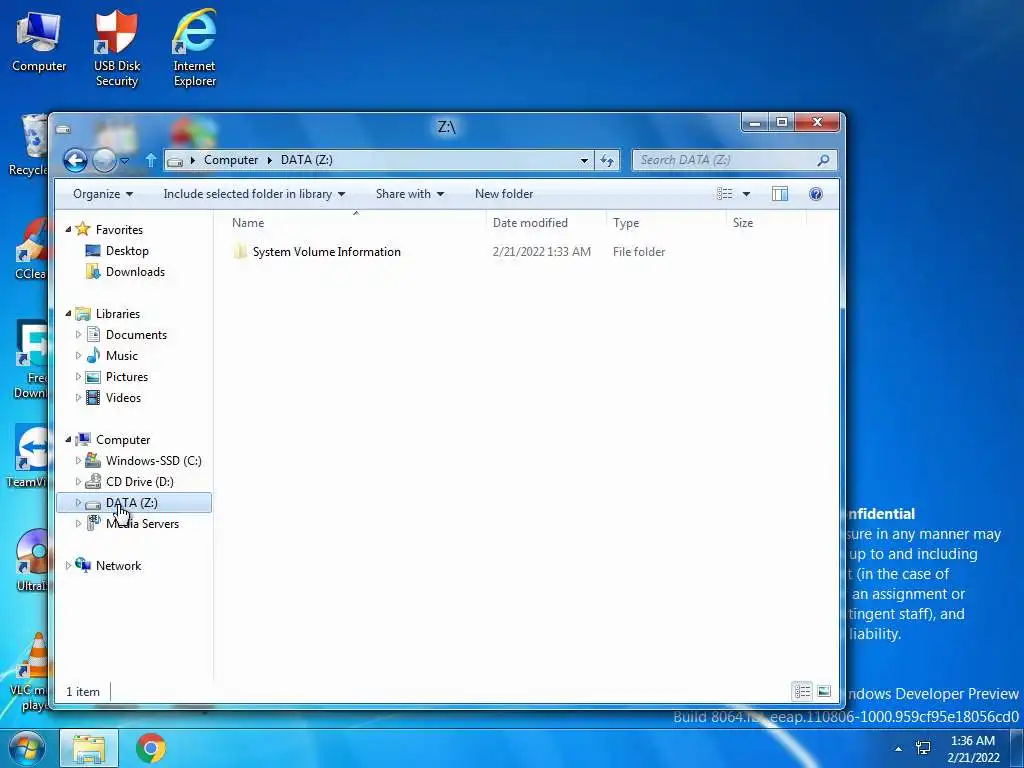Change your view icon button
Viewport: 1024px width, 768px height.
[724, 194]
